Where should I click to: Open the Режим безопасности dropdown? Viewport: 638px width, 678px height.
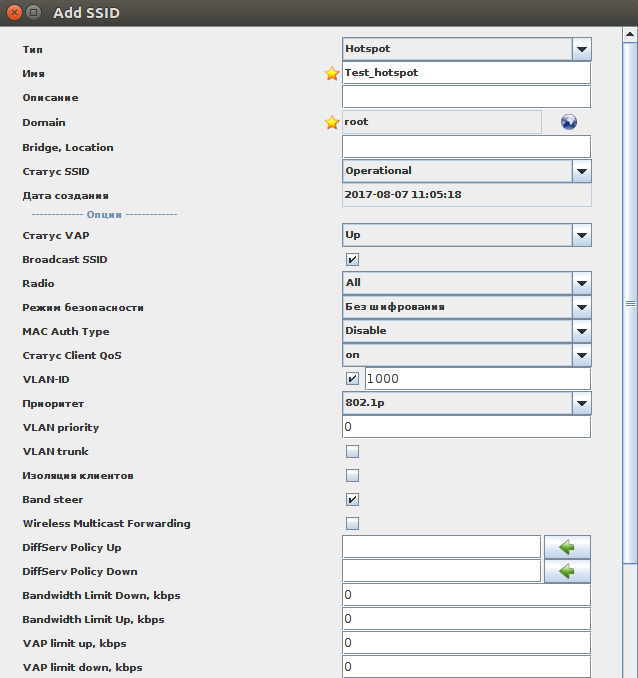click(x=581, y=307)
